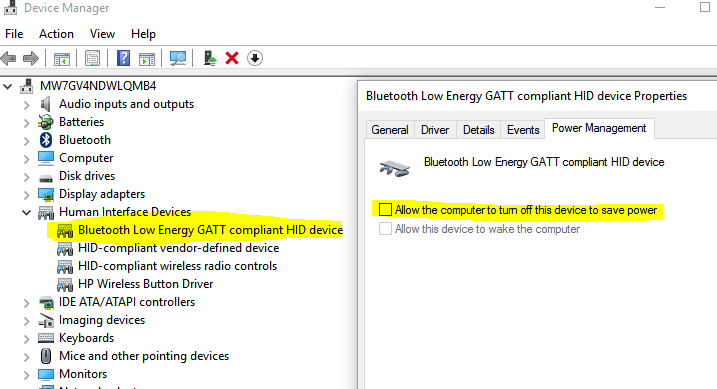Expand the IDE ATA/ATAPI controllers node
This screenshot has width=717, height=389.
[x=27, y=303]
